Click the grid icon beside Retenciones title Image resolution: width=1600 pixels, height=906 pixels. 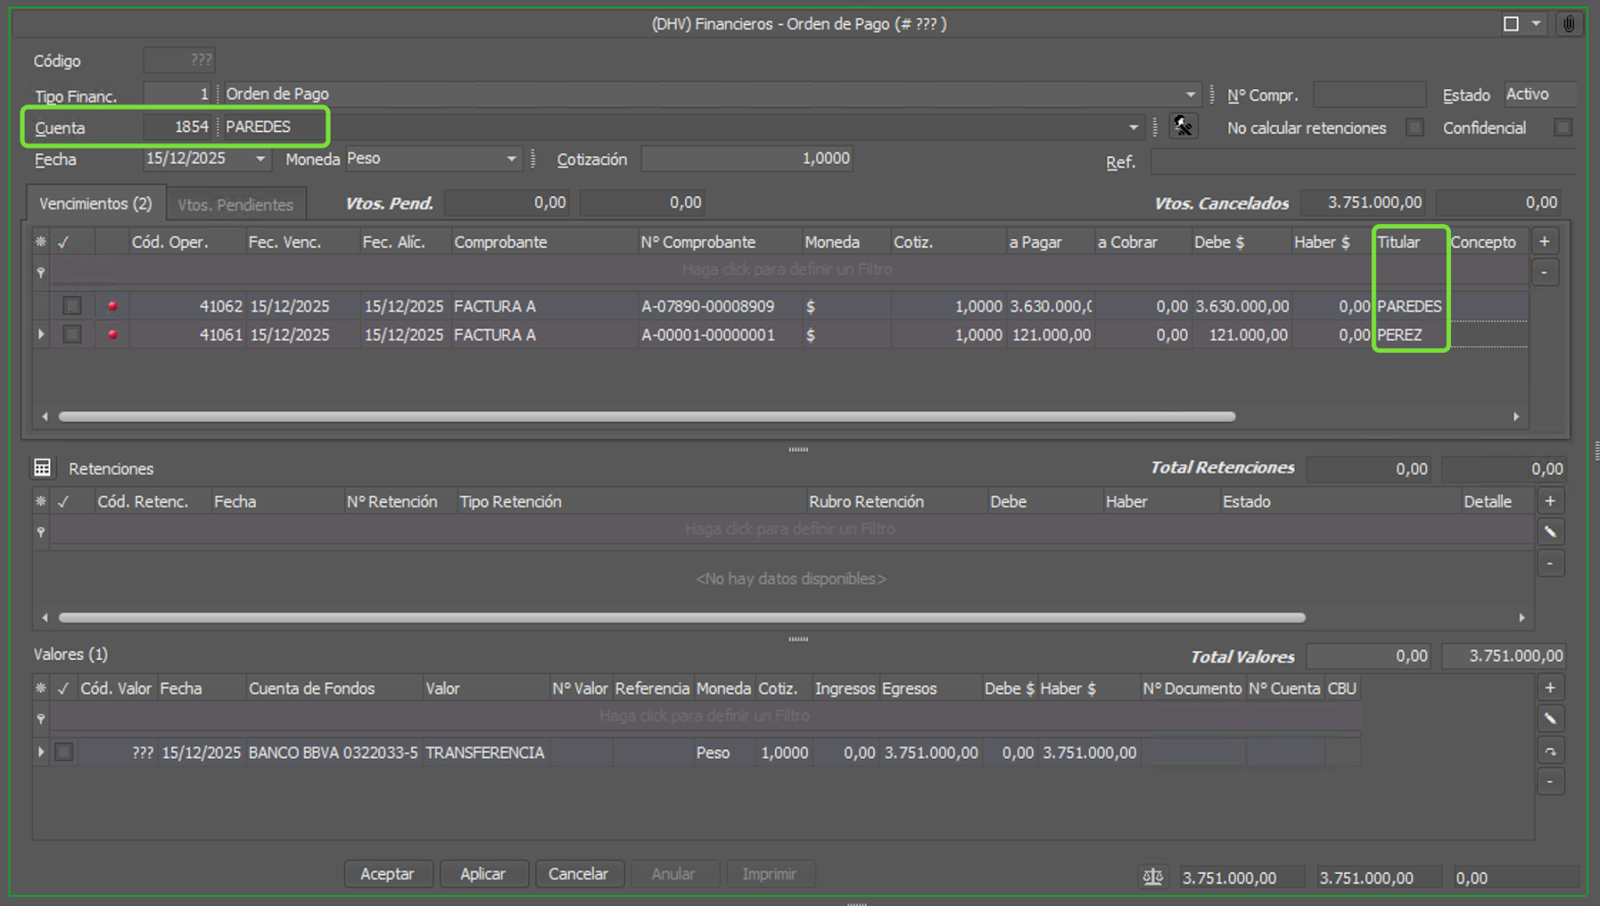(43, 468)
